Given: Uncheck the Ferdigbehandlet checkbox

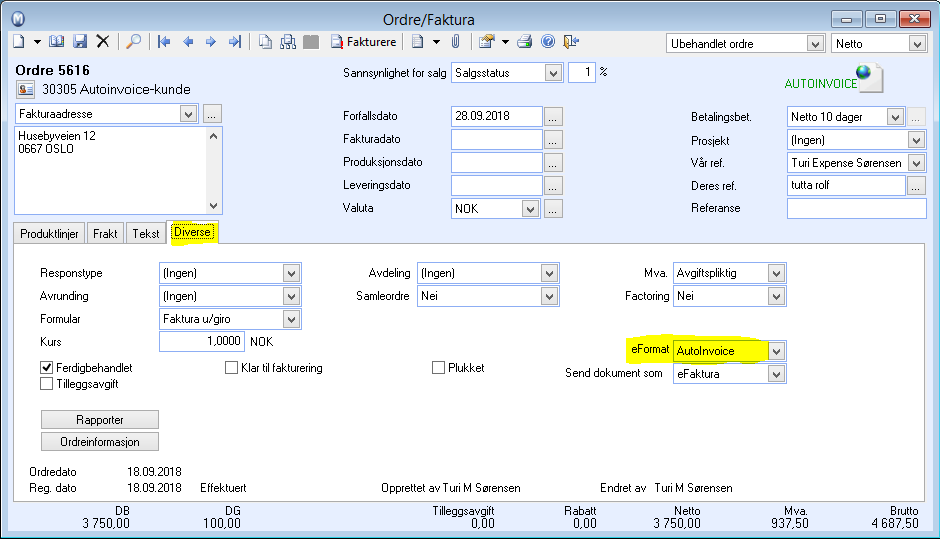Looking at the screenshot, I should click(x=46, y=368).
